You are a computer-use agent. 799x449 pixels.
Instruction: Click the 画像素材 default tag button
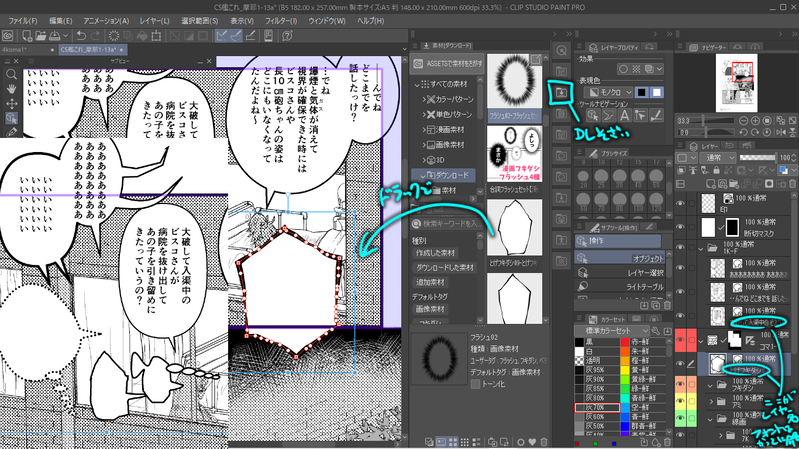(430, 309)
